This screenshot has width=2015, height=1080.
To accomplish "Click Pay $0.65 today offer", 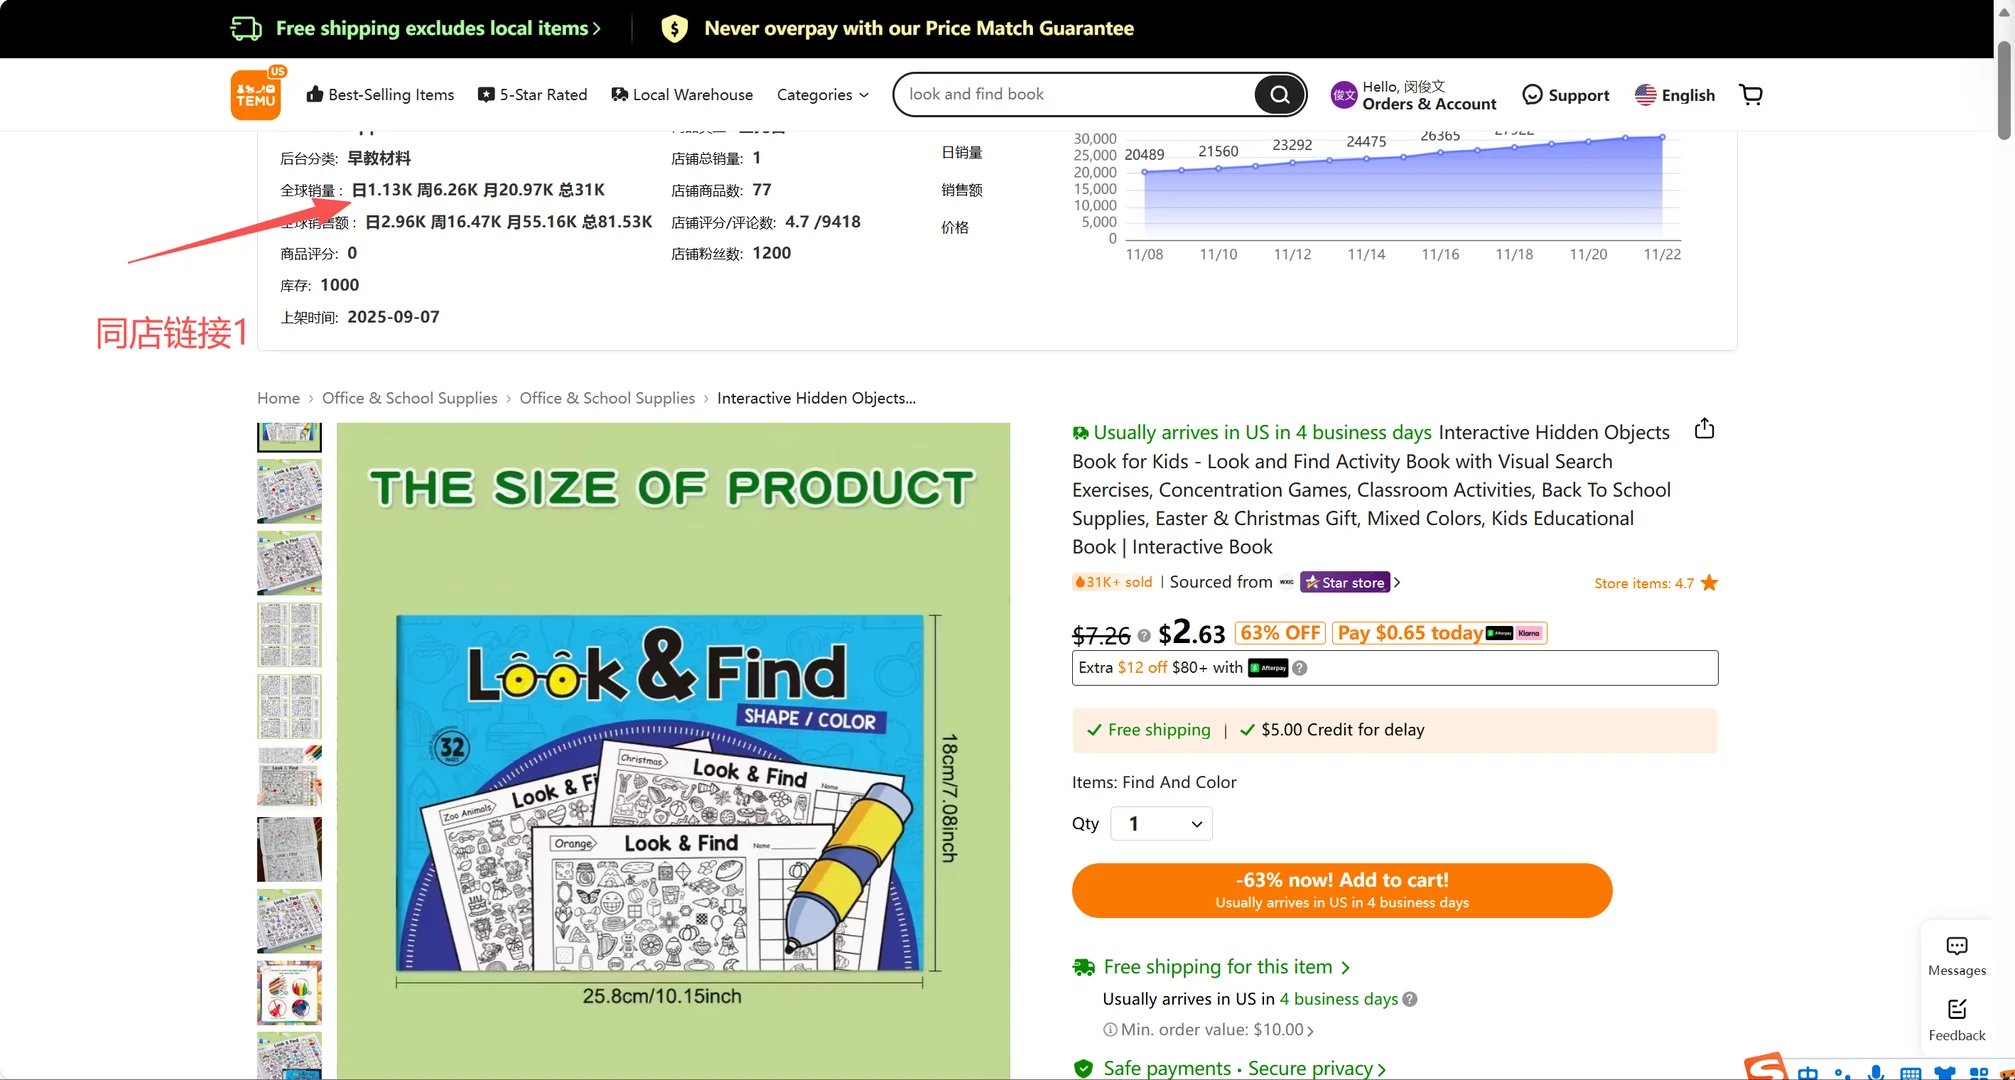I will [1439, 633].
